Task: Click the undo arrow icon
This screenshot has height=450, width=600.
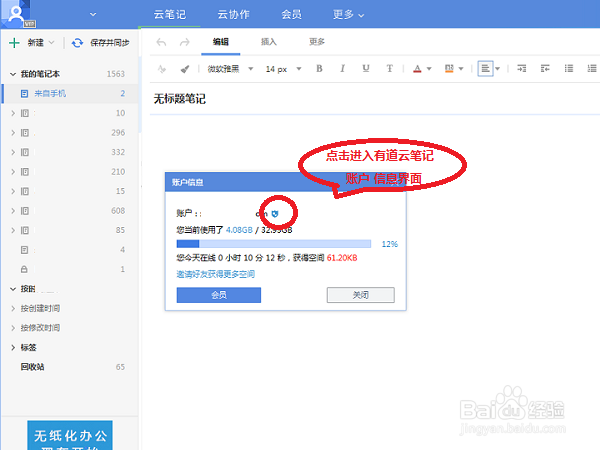Action: tap(161, 42)
